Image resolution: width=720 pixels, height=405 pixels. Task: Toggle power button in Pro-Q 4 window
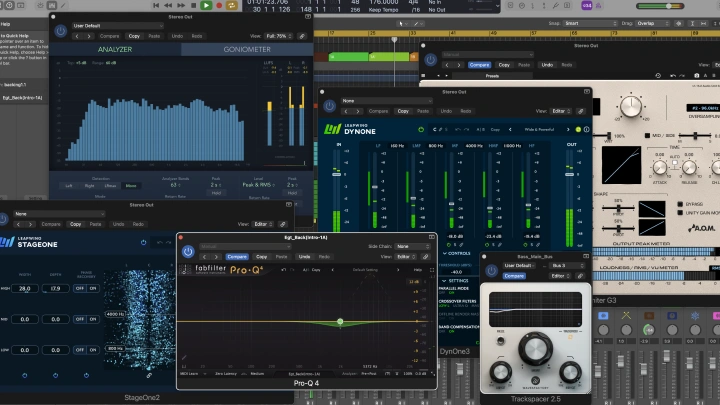[x=188, y=252]
